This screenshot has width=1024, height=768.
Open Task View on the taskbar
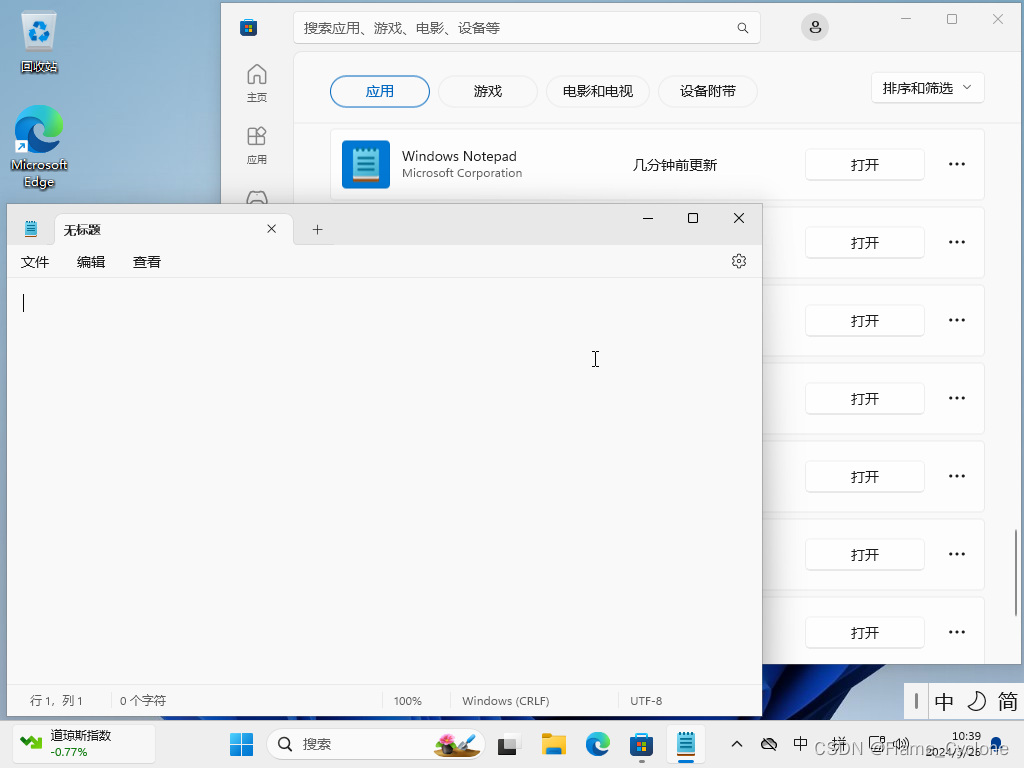[509, 744]
